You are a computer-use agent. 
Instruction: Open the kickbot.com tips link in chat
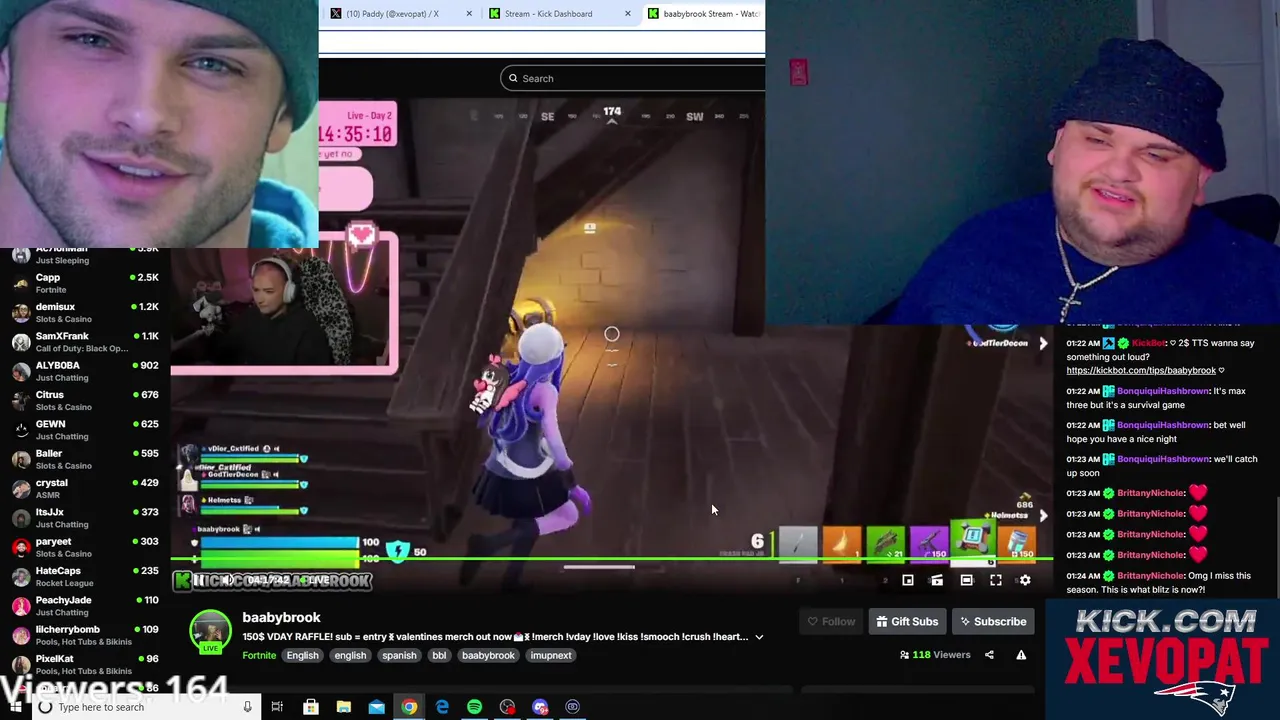[1141, 370]
